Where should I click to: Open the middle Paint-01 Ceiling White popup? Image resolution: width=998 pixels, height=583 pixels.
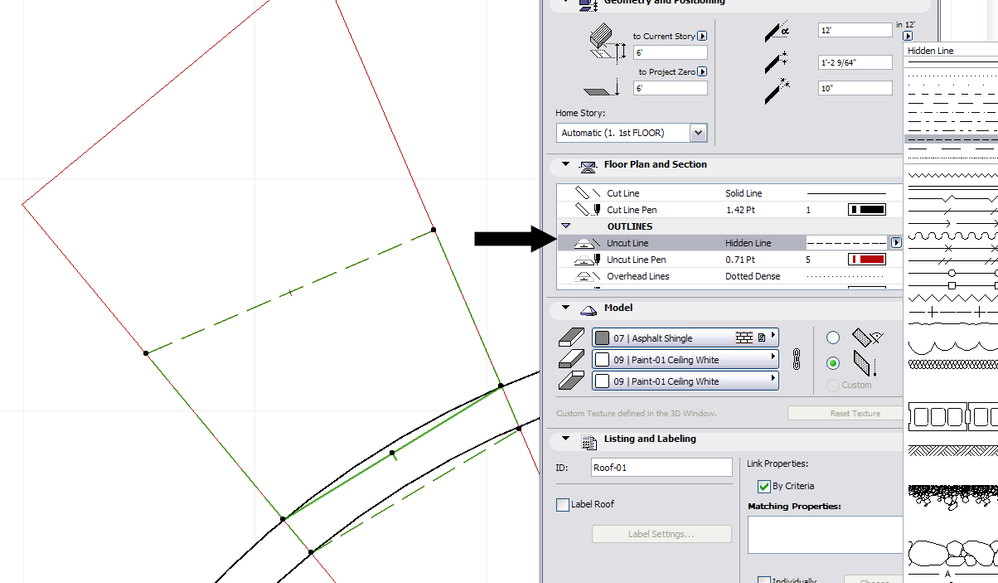(x=685, y=359)
